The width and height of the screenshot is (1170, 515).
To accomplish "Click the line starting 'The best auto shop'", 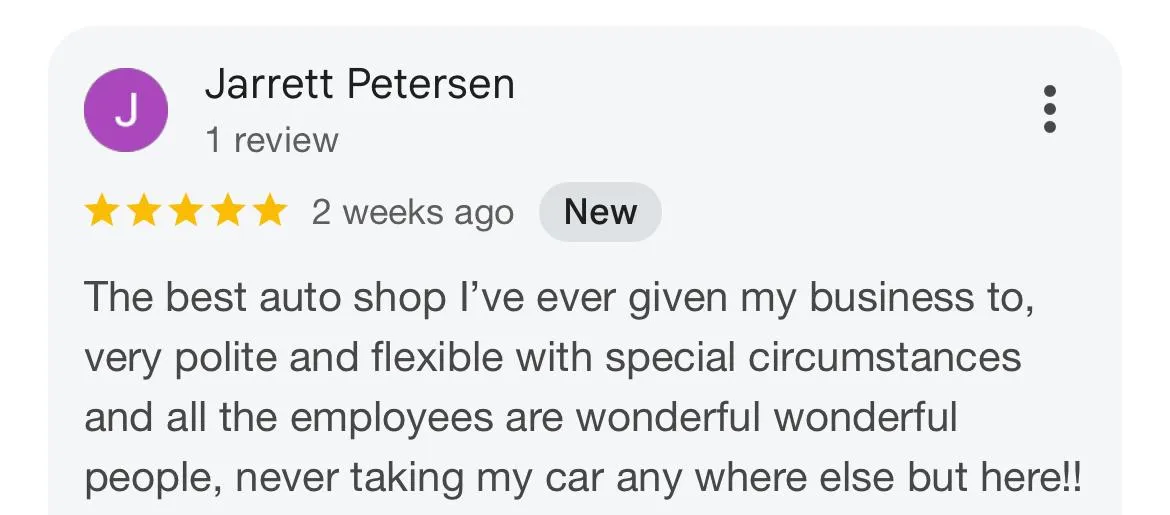I will pyautogui.click(x=559, y=298).
